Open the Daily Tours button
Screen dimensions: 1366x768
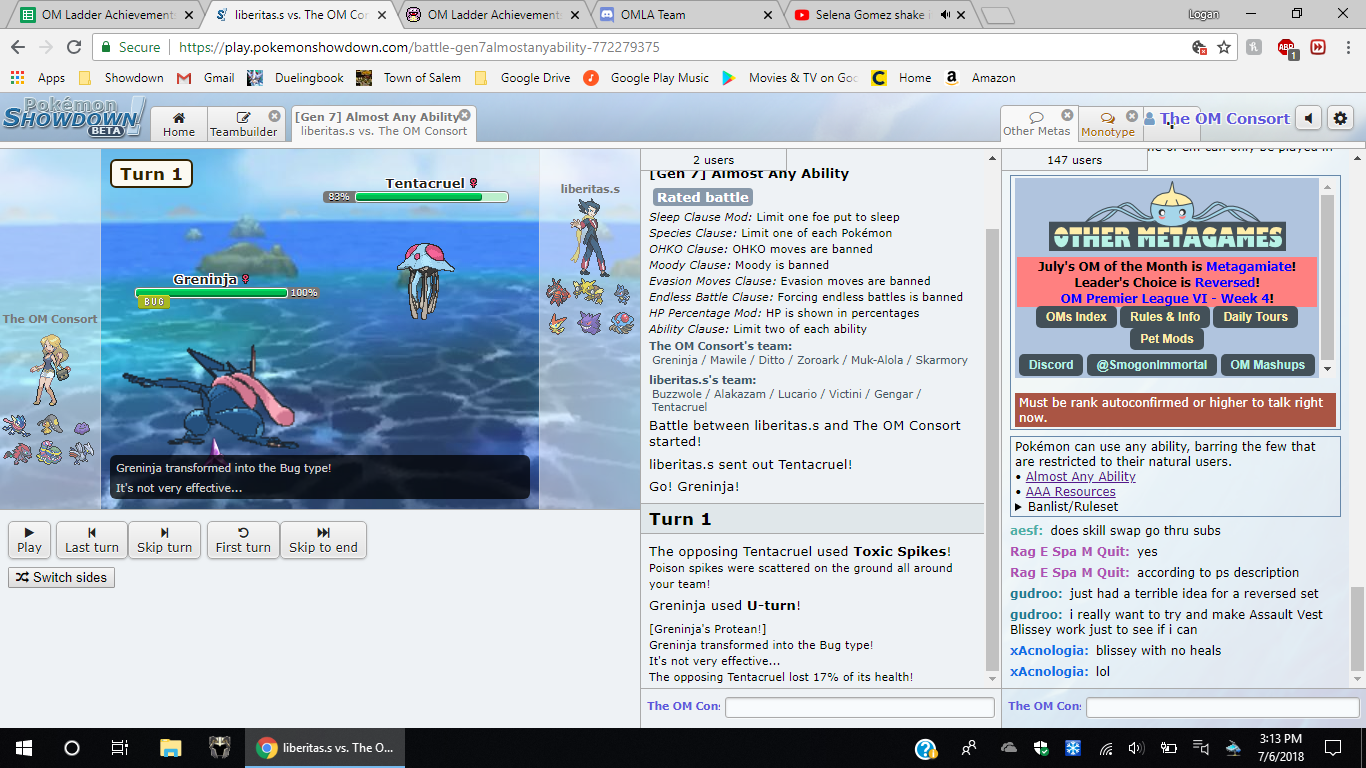coord(1255,317)
